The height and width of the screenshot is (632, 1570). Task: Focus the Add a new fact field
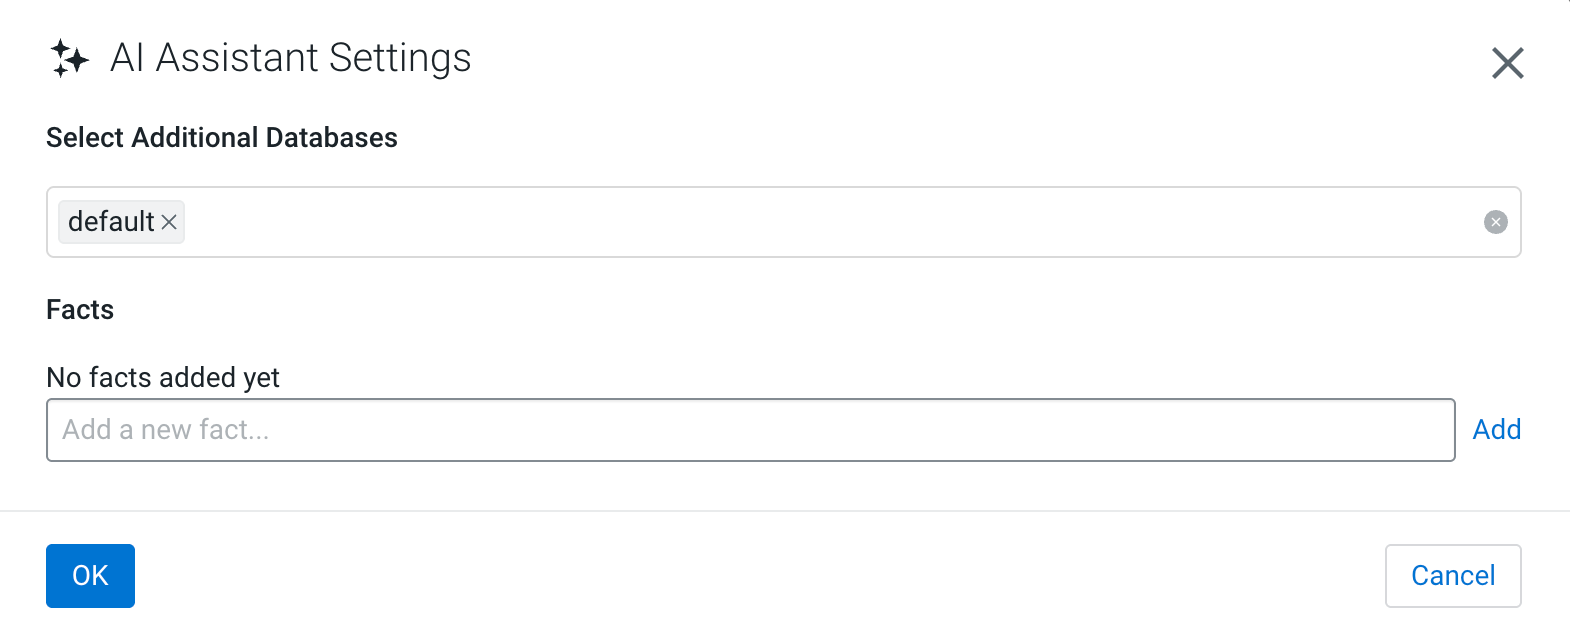coord(750,430)
